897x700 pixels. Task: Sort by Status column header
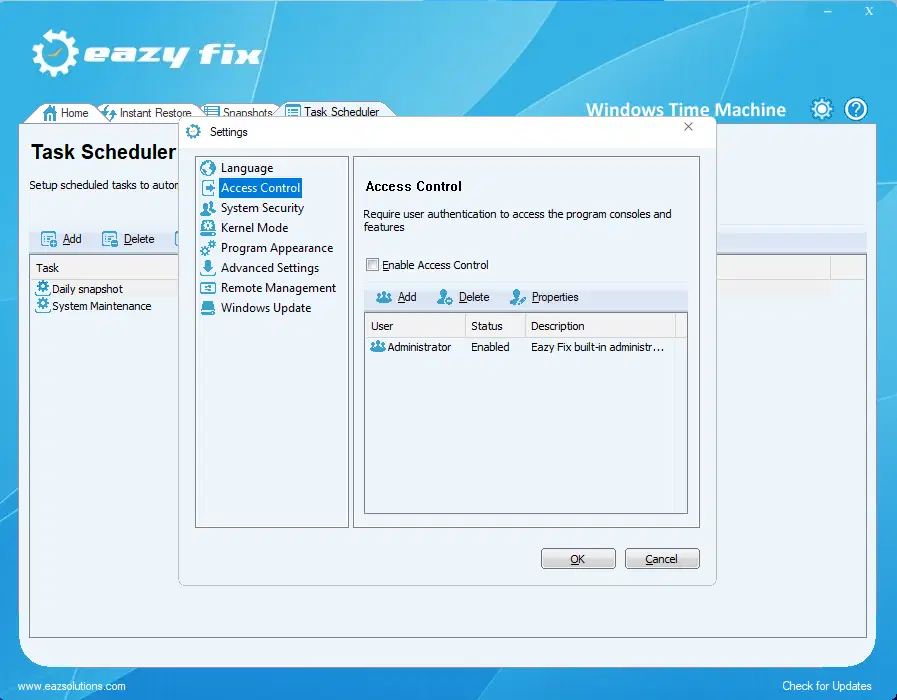[x=495, y=326]
